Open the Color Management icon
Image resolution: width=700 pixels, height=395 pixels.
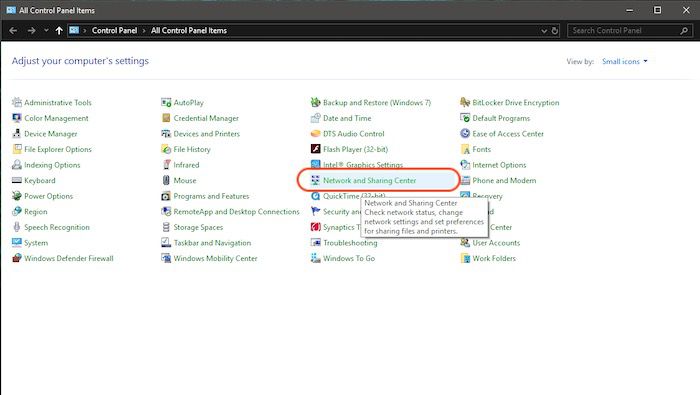17,118
